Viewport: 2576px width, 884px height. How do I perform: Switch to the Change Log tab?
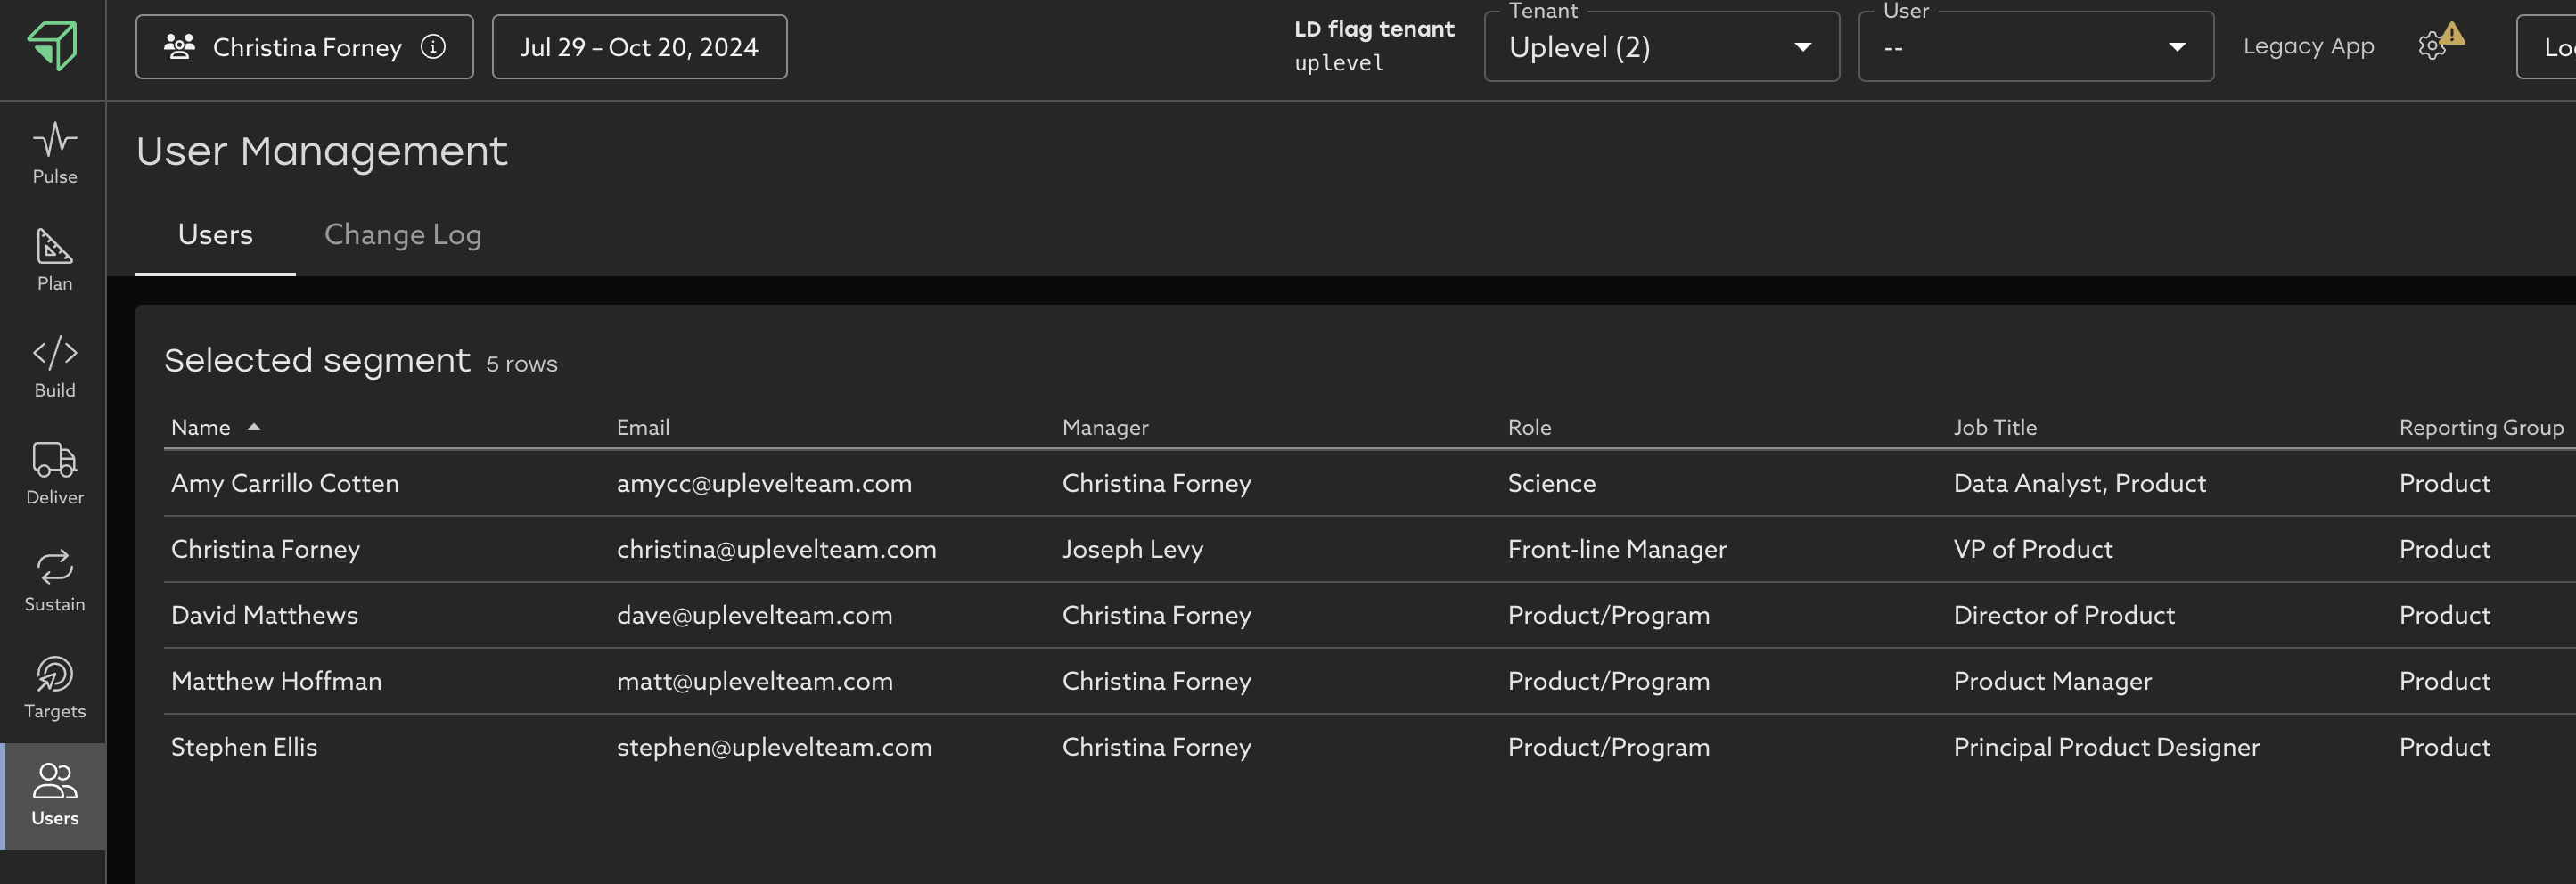point(402,235)
